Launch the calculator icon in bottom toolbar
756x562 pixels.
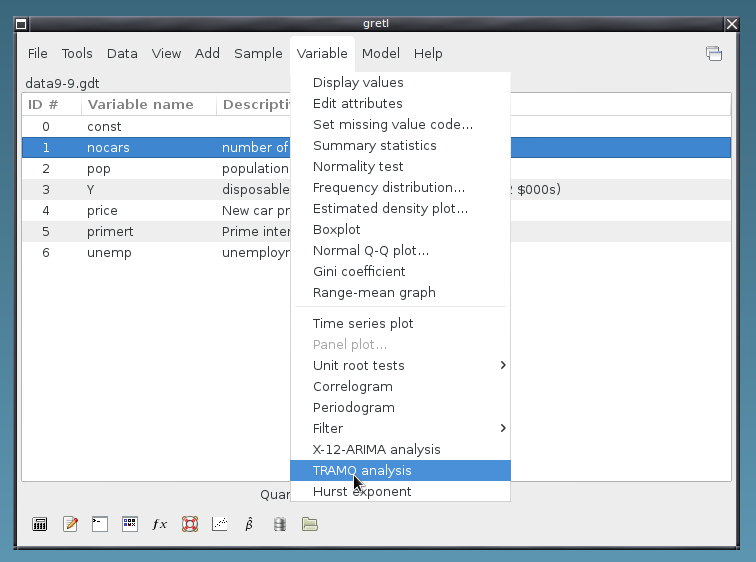tap(40, 524)
